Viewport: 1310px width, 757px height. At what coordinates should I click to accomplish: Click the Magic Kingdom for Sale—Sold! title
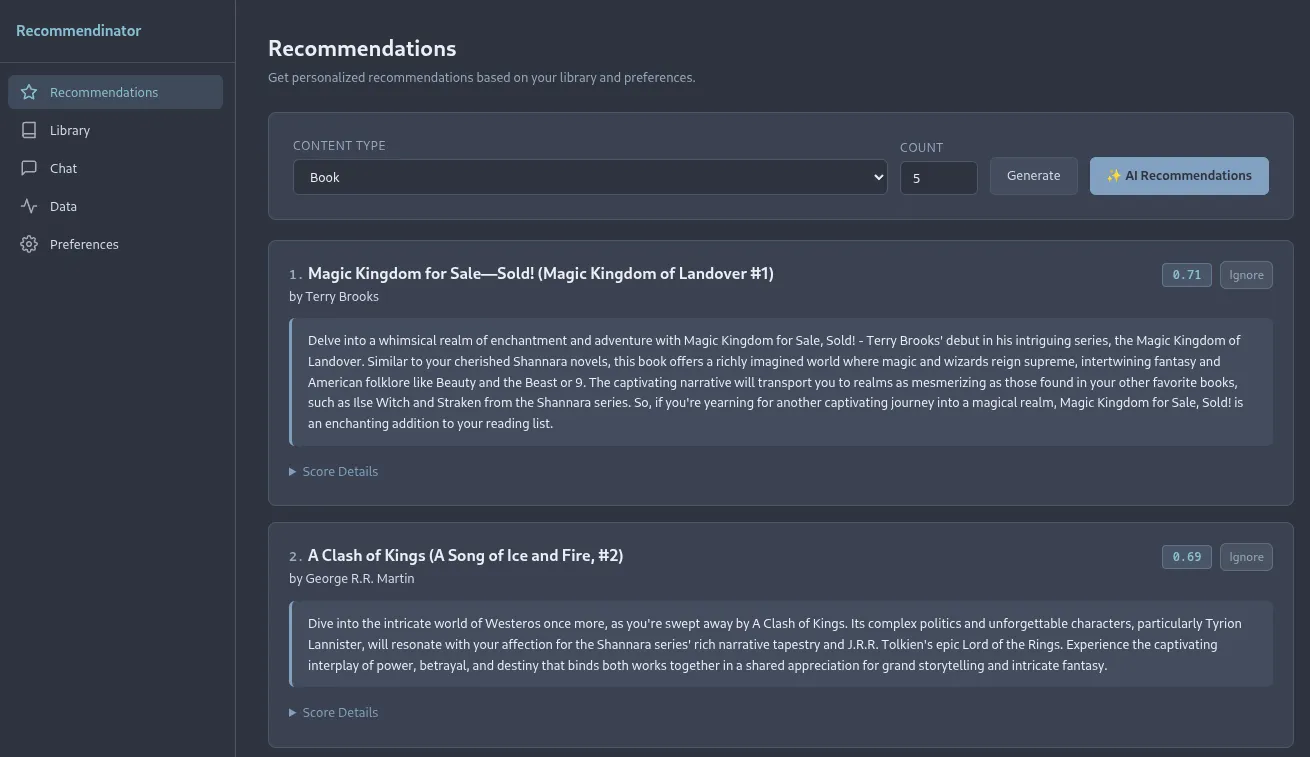click(x=540, y=273)
